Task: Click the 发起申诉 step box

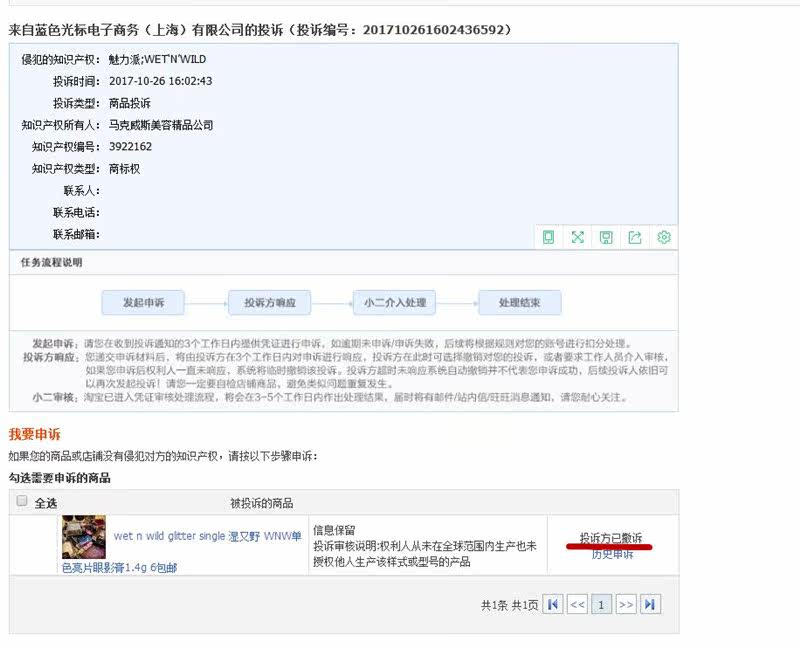Action: pyautogui.click(x=143, y=303)
